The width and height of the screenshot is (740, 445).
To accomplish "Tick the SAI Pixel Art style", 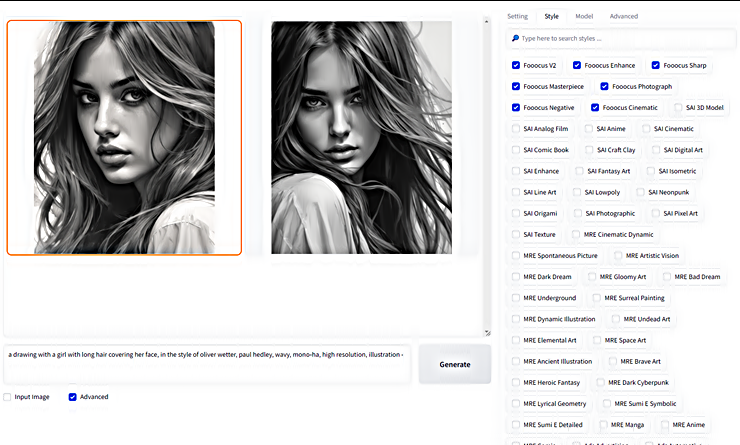I will pos(656,213).
